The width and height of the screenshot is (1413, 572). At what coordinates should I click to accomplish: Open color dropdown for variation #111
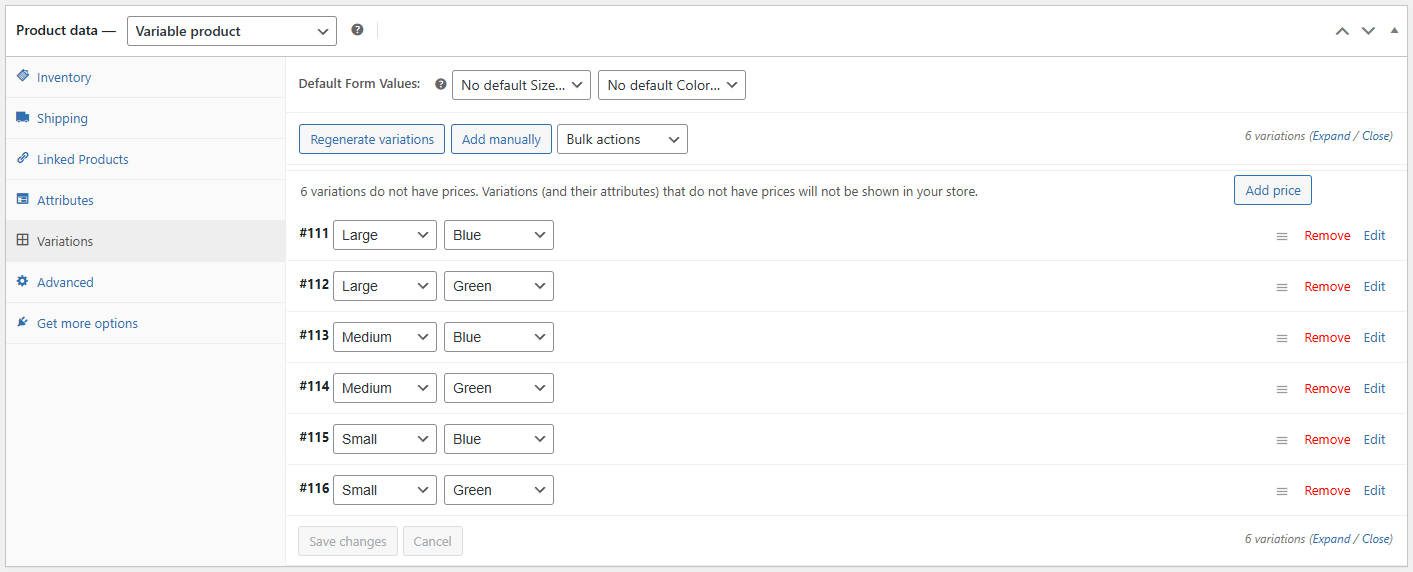[499, 235]
